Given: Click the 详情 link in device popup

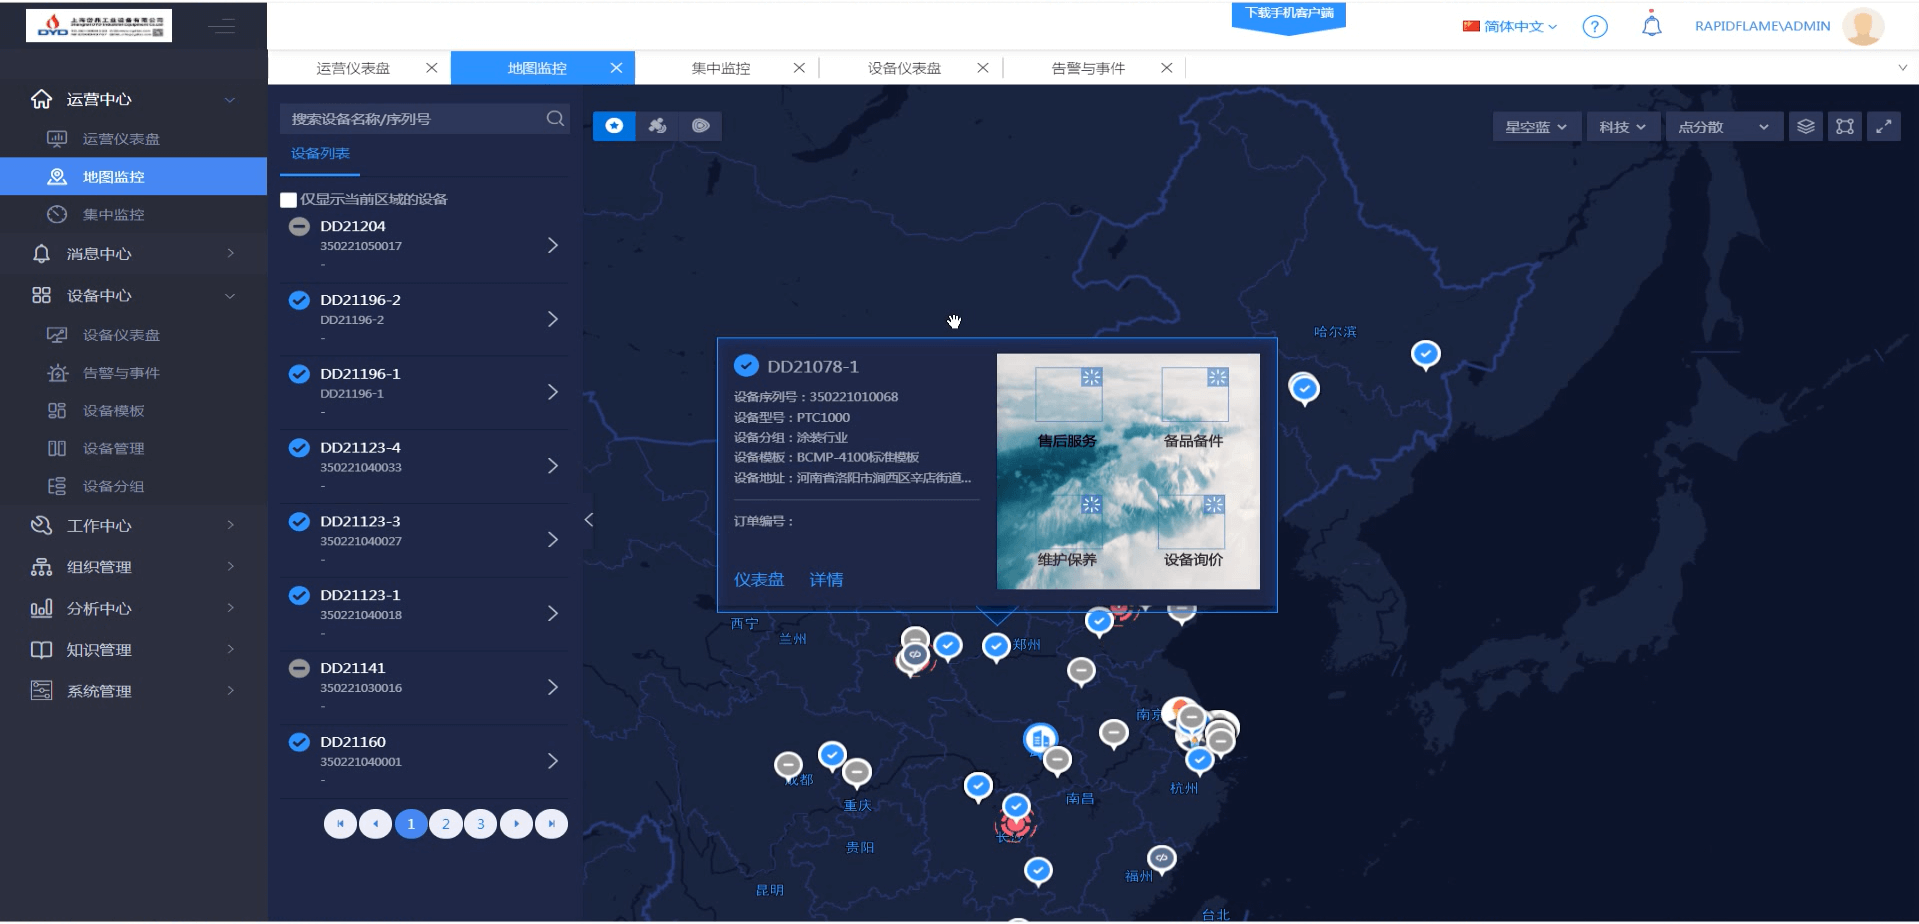Looking at the screenshot, I should 826,580.
